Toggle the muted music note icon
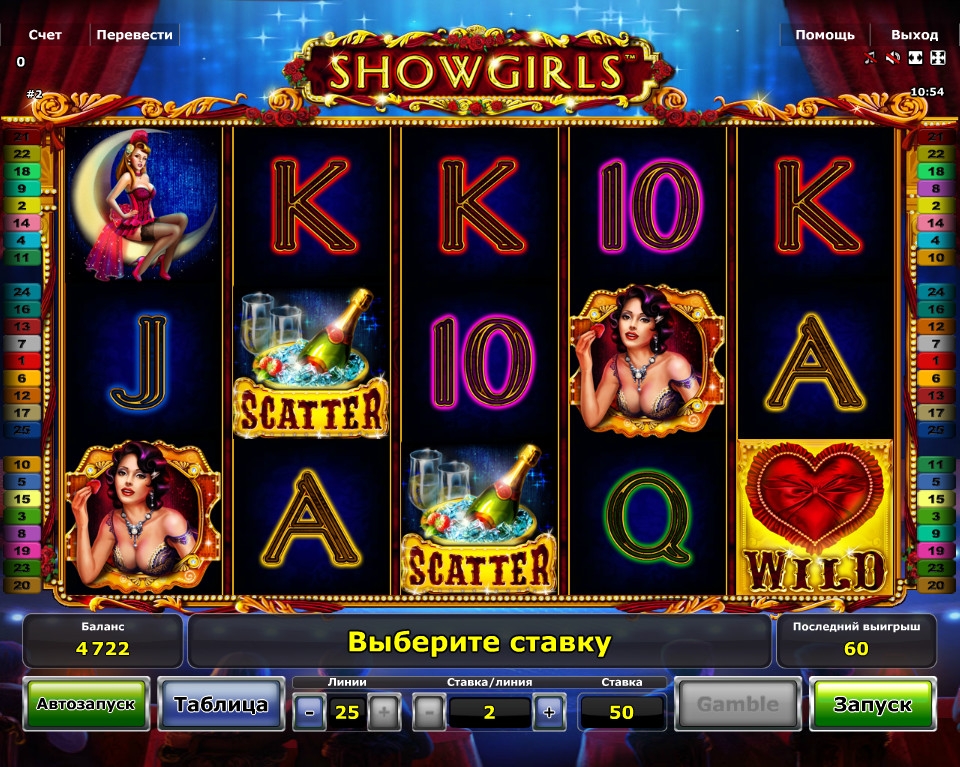This screenshot has height=767, width=960. point(870,58)
